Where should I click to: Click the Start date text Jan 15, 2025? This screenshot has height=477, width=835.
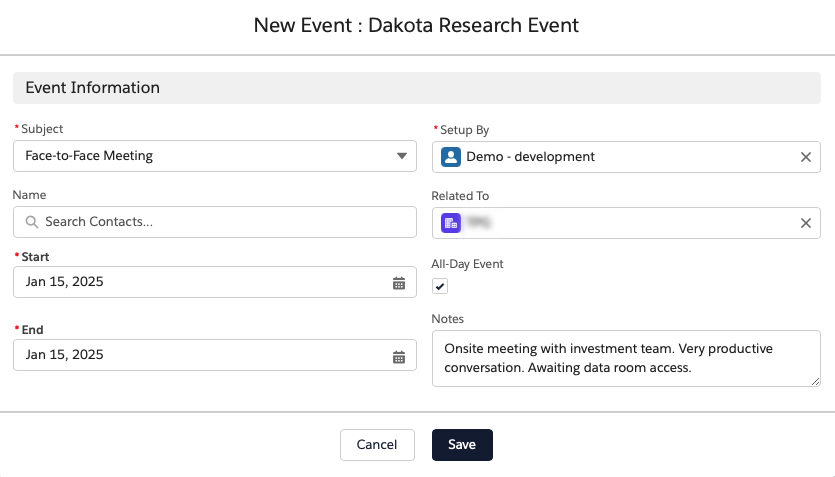tap(65, 282)
